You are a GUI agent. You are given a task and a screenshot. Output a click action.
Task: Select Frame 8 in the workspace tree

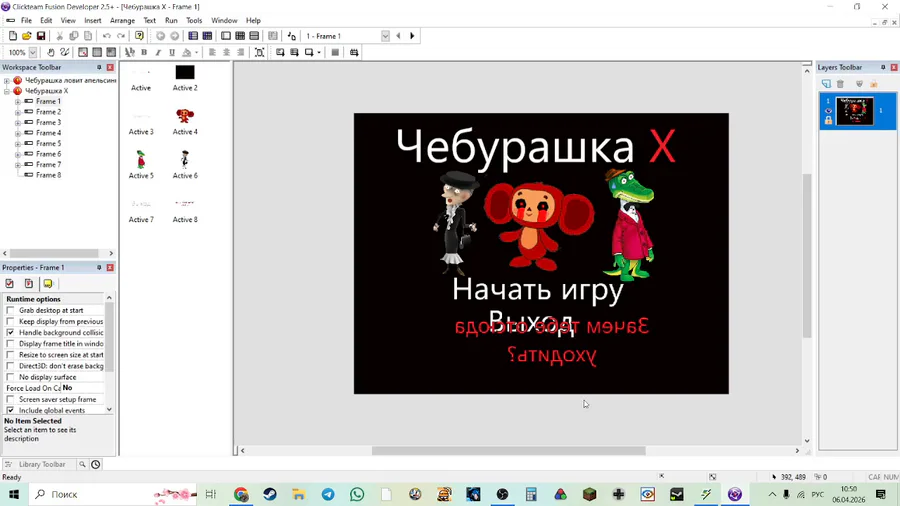48,175
